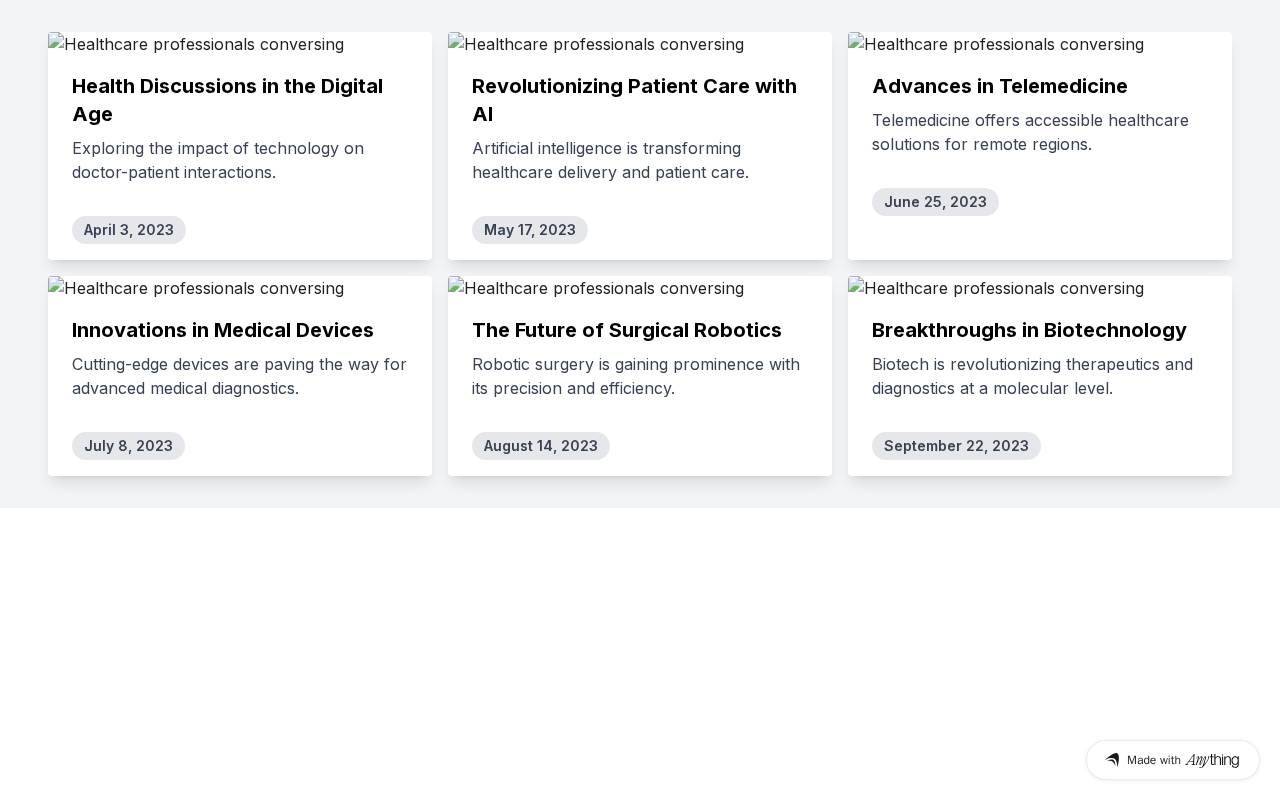The width and height of the screenshot is (1280, 800).
Task: Open Breakthroughs in Biotechnology article
Action: (x=1029, y=330)
